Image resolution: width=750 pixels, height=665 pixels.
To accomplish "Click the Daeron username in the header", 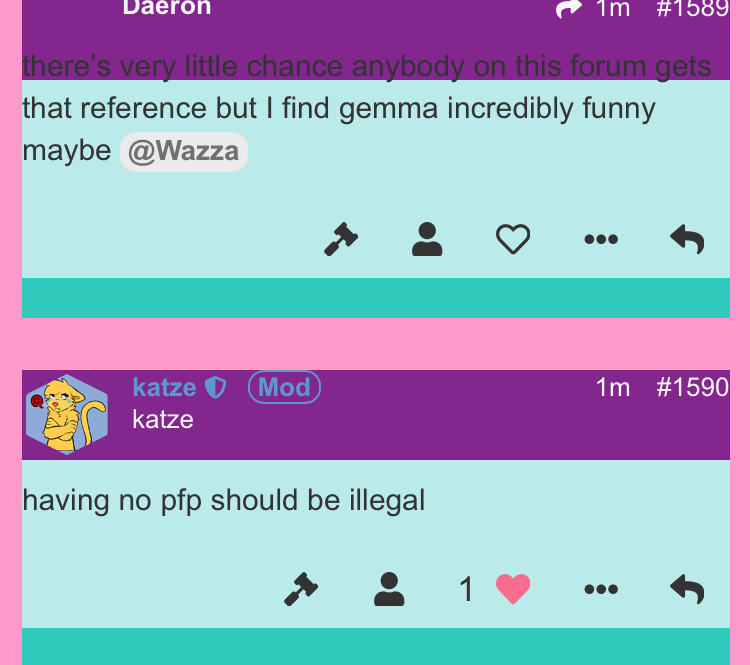I will click(x=167, y=8).
